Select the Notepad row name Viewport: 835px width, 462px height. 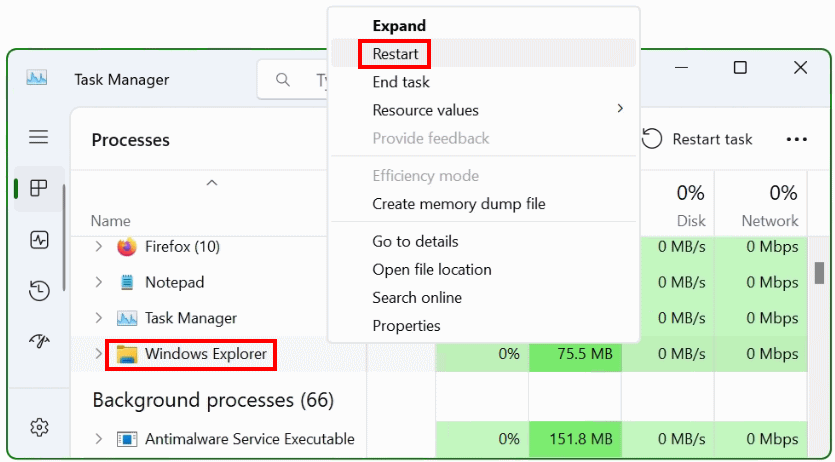pos(175,282)
